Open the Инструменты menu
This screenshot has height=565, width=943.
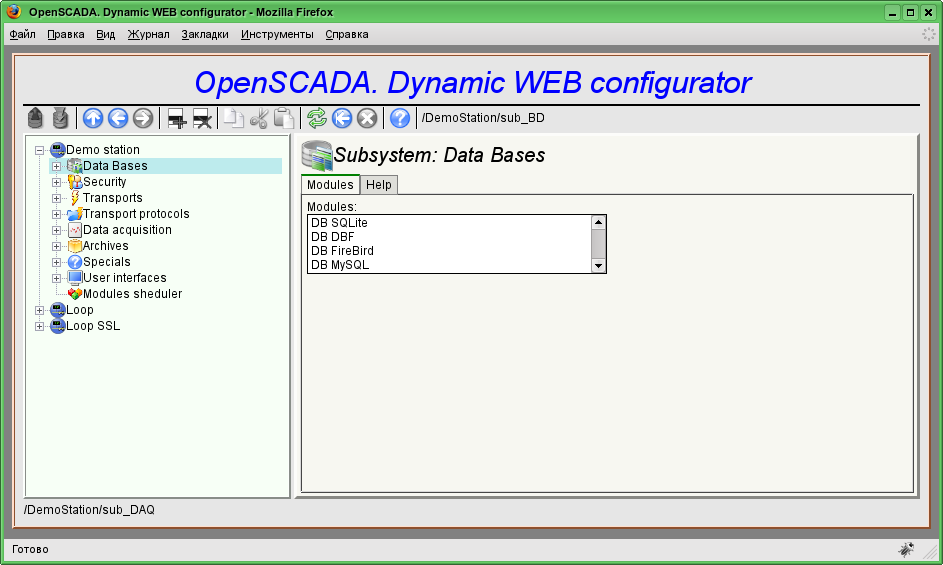(x=277, y=34)
